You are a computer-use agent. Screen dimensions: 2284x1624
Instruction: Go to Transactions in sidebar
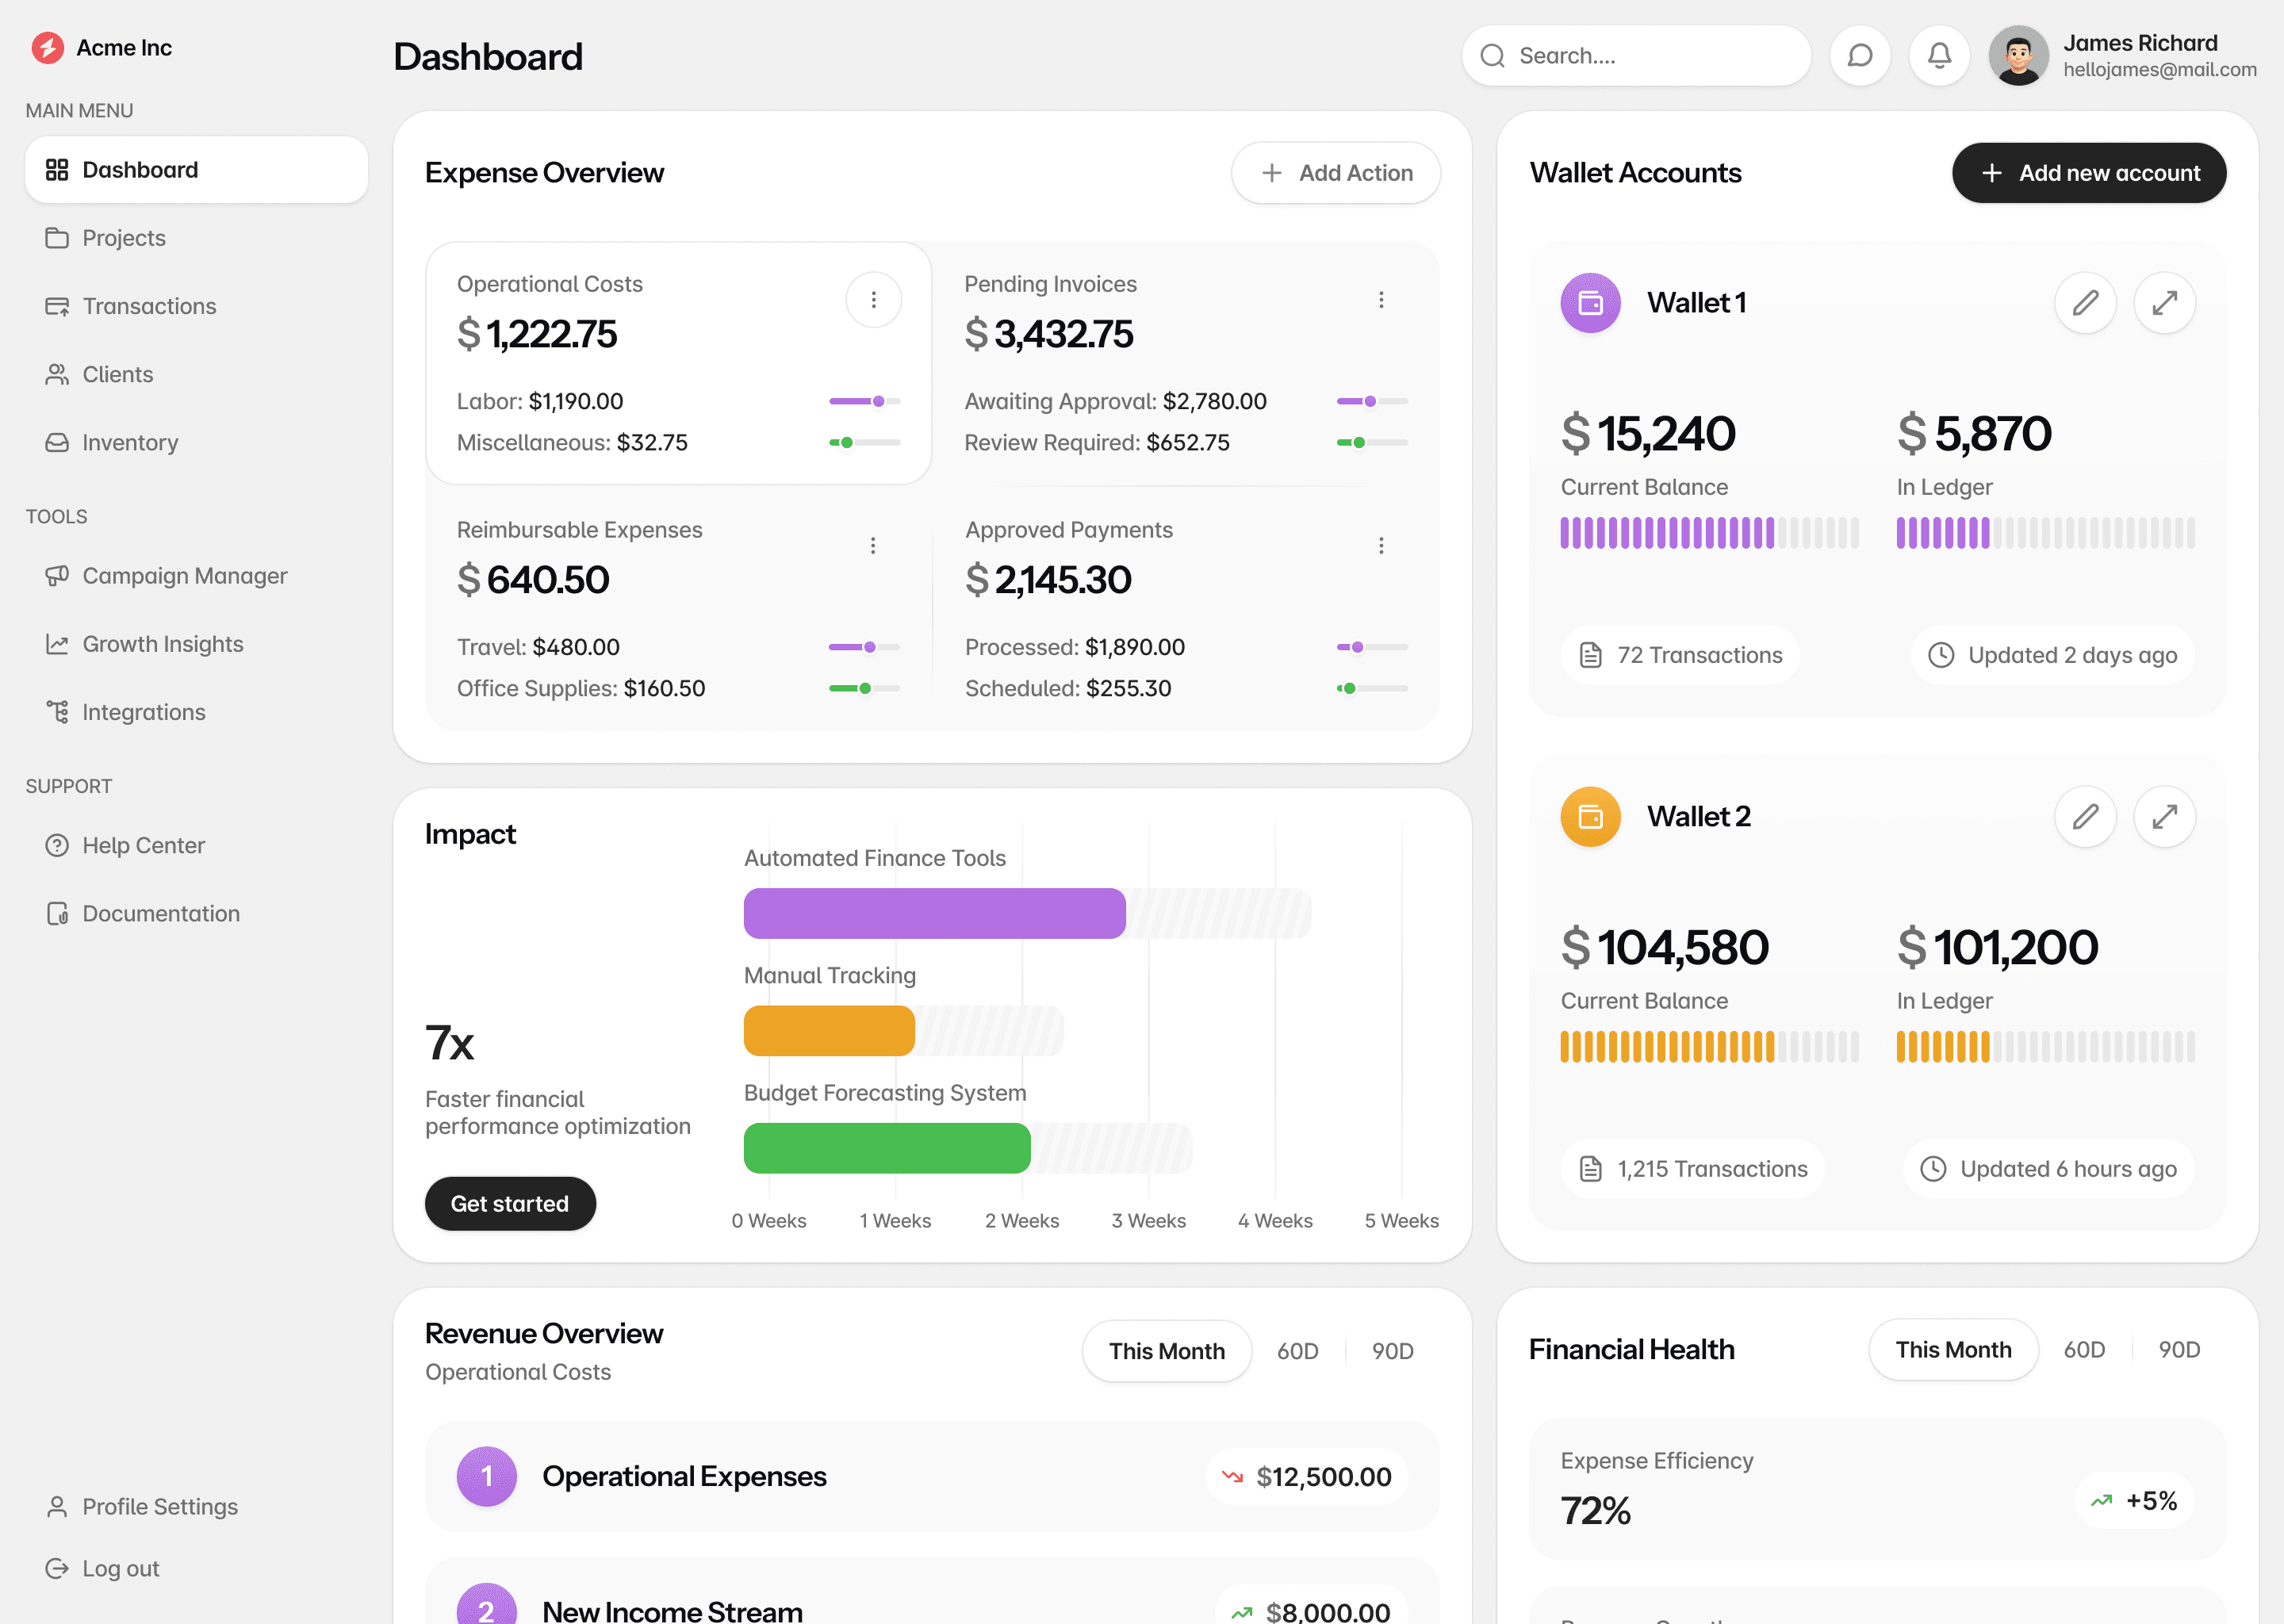[149, 306]
